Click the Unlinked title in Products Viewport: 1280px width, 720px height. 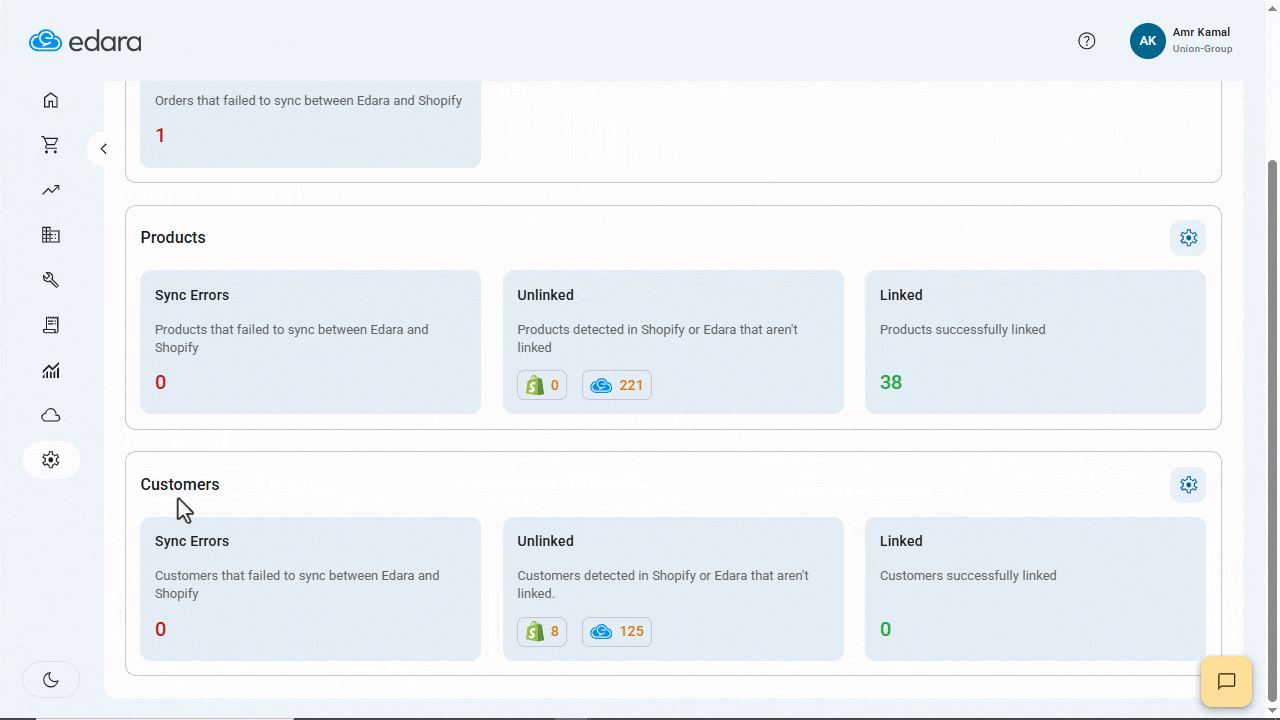(546, 295)
